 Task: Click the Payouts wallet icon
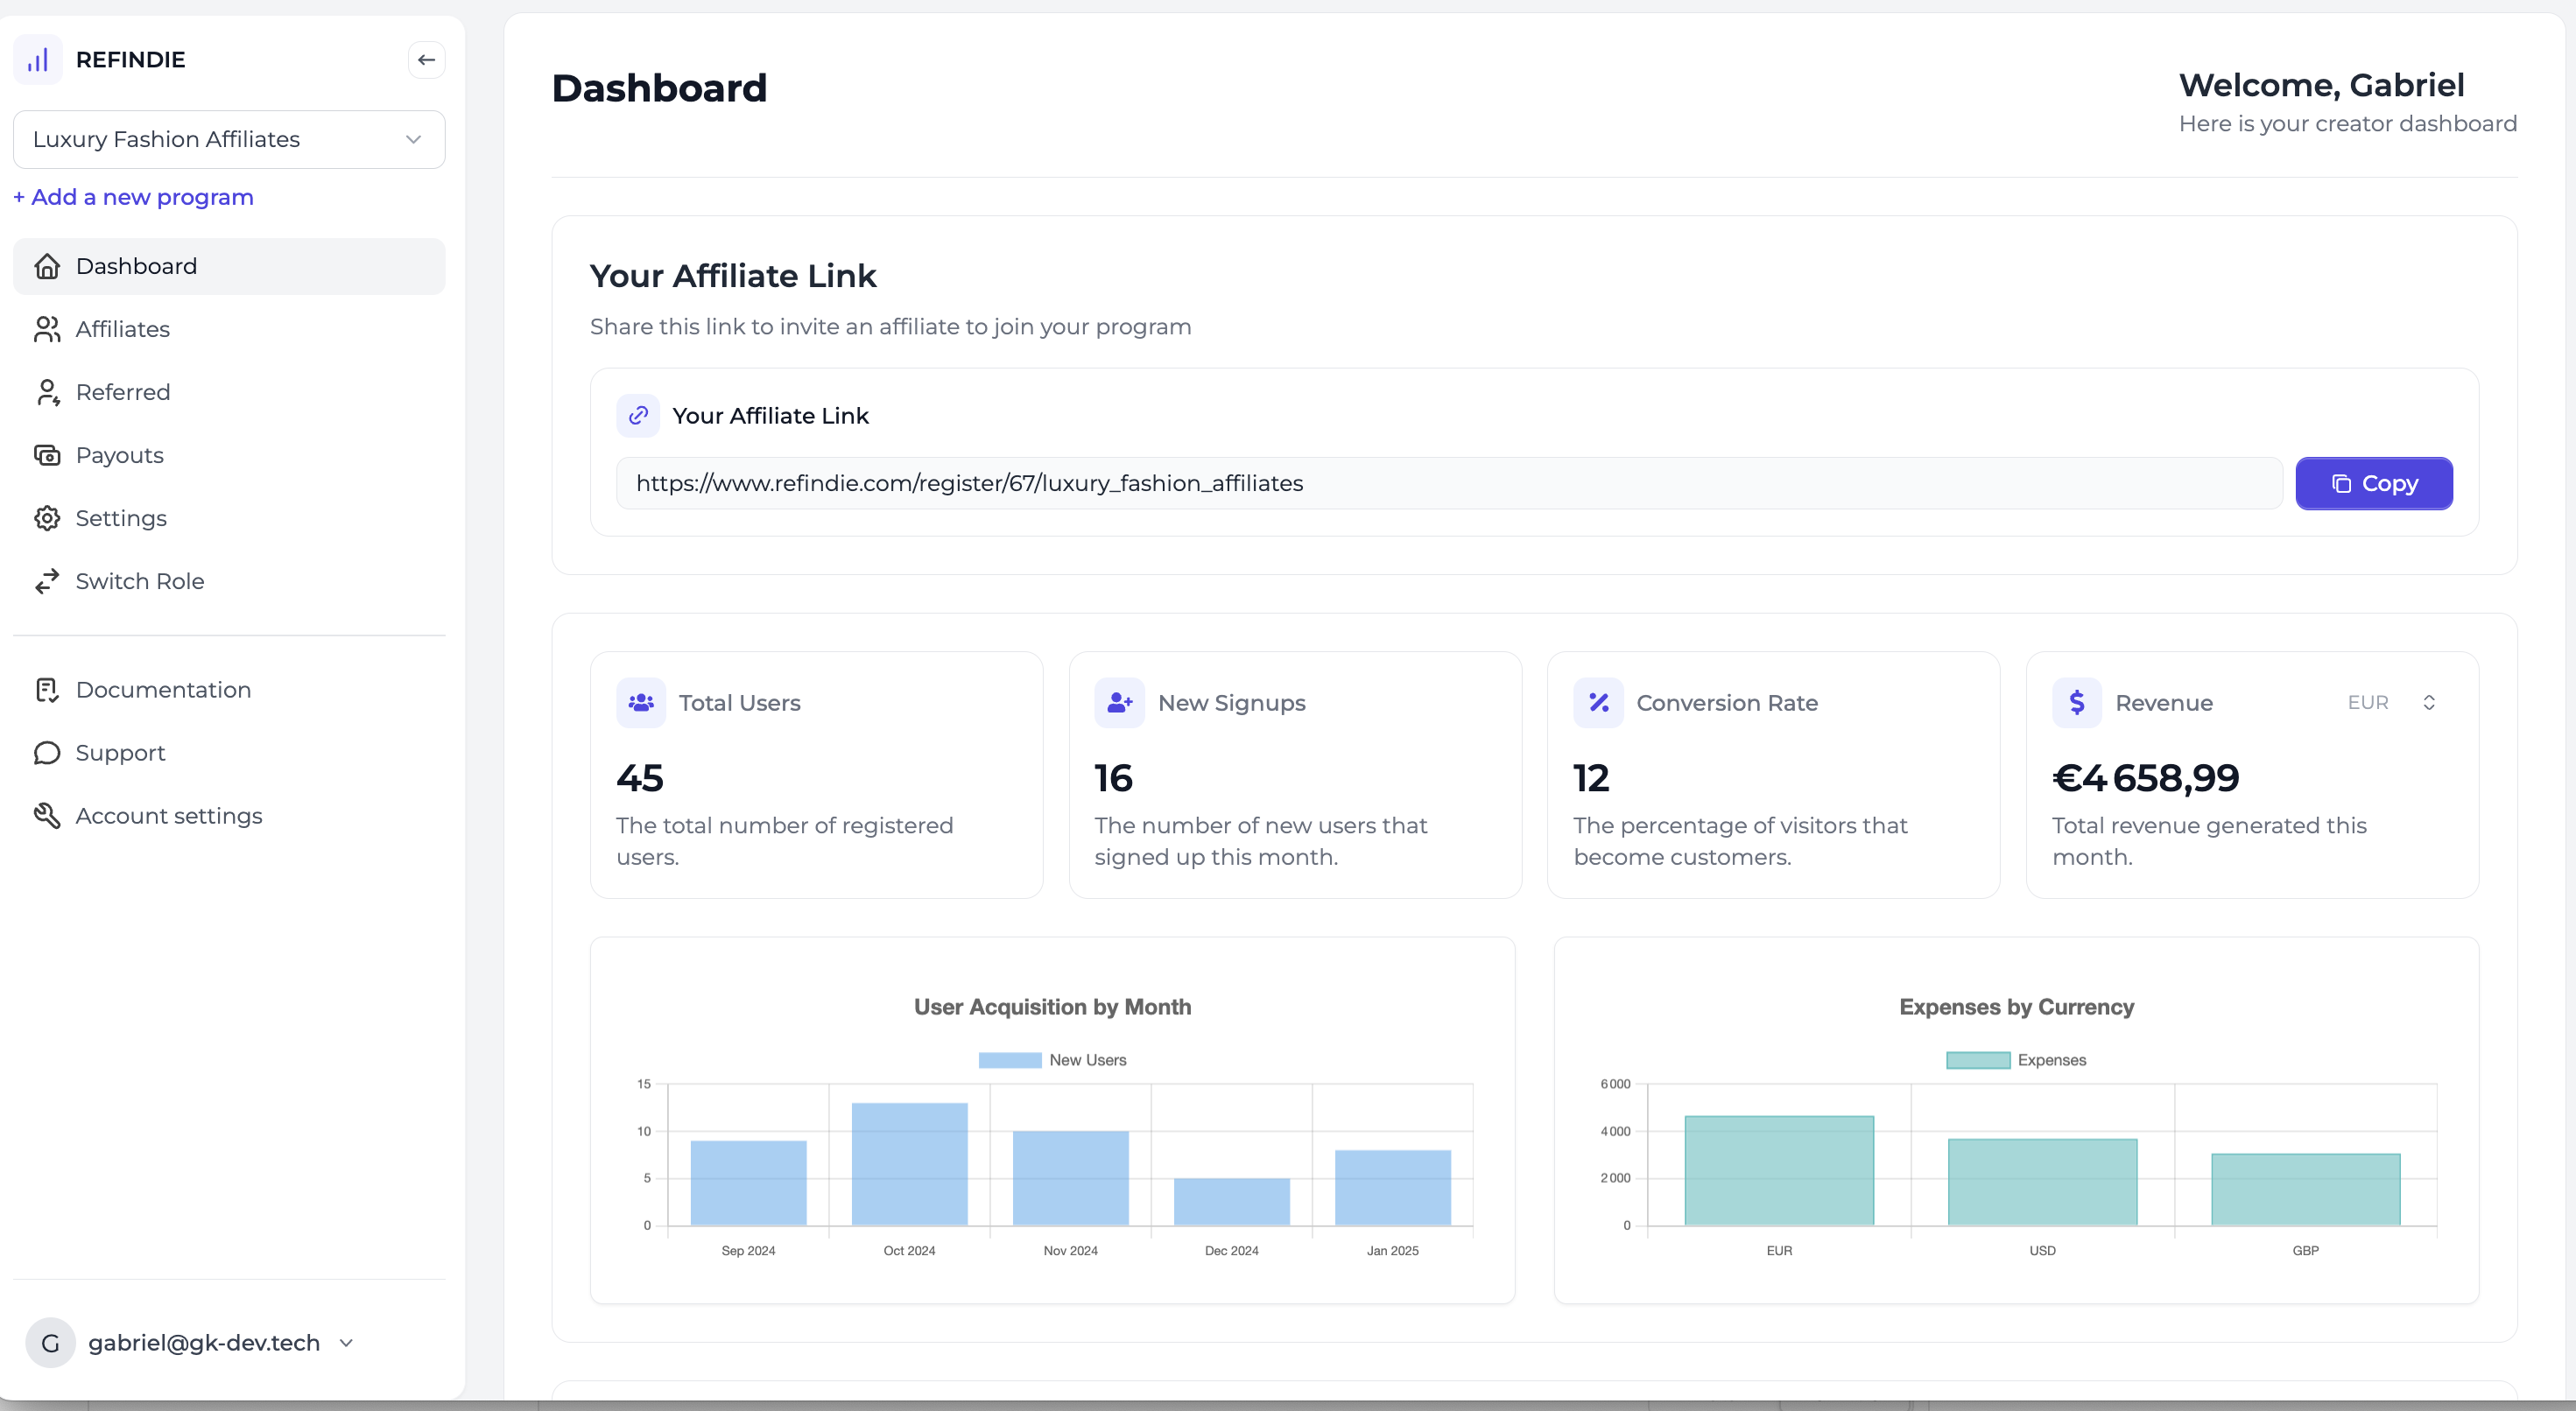(48, 455)
